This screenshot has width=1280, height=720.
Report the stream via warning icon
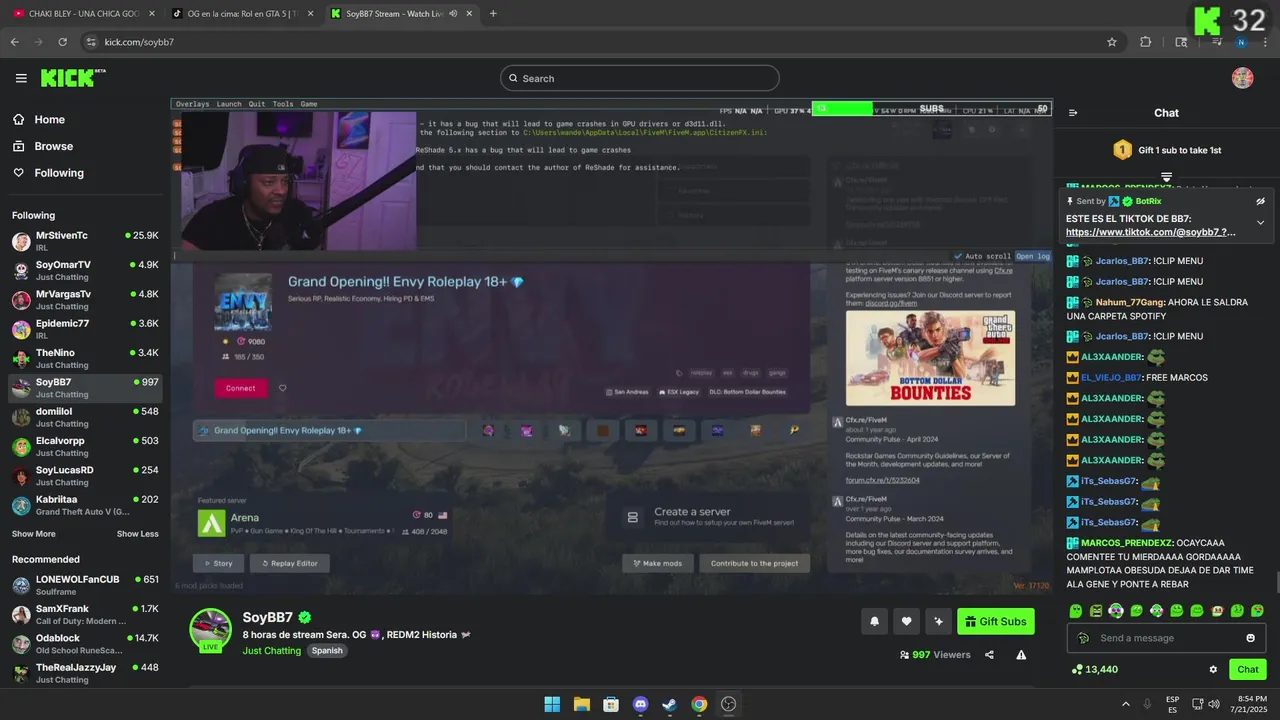(x=1021, y=655)
